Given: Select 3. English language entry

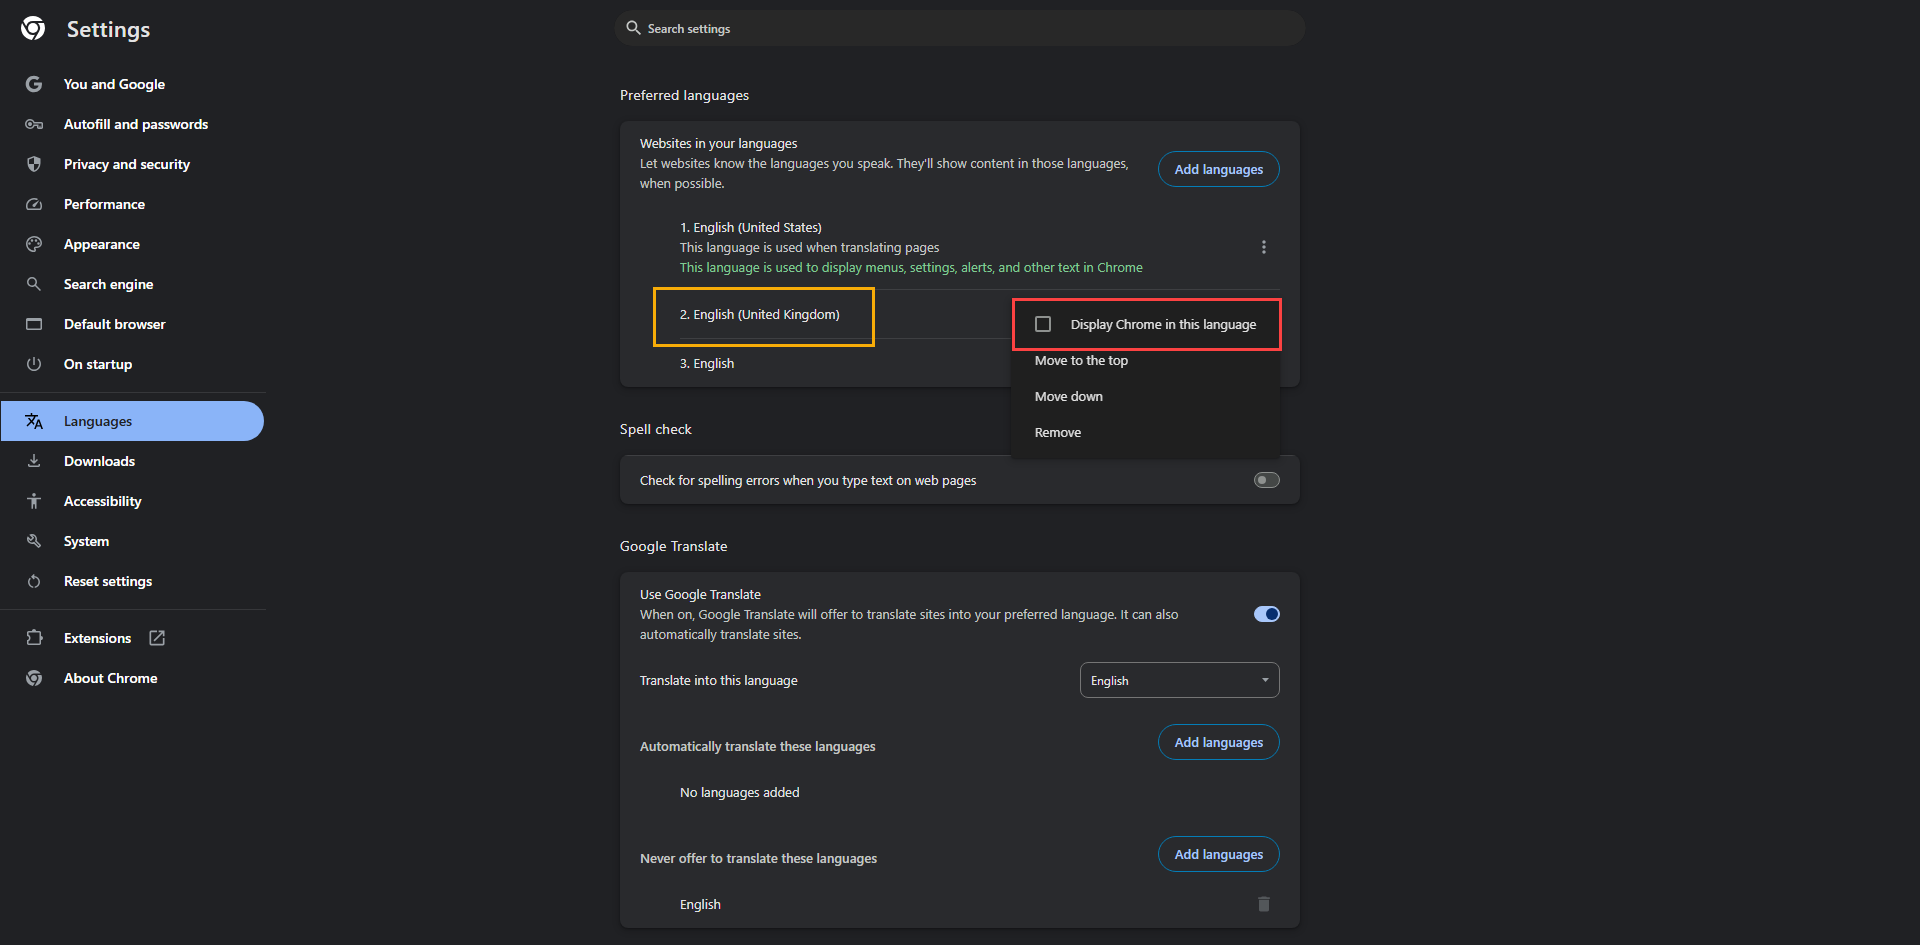Looking at the screenshot, I should point(707,363).
